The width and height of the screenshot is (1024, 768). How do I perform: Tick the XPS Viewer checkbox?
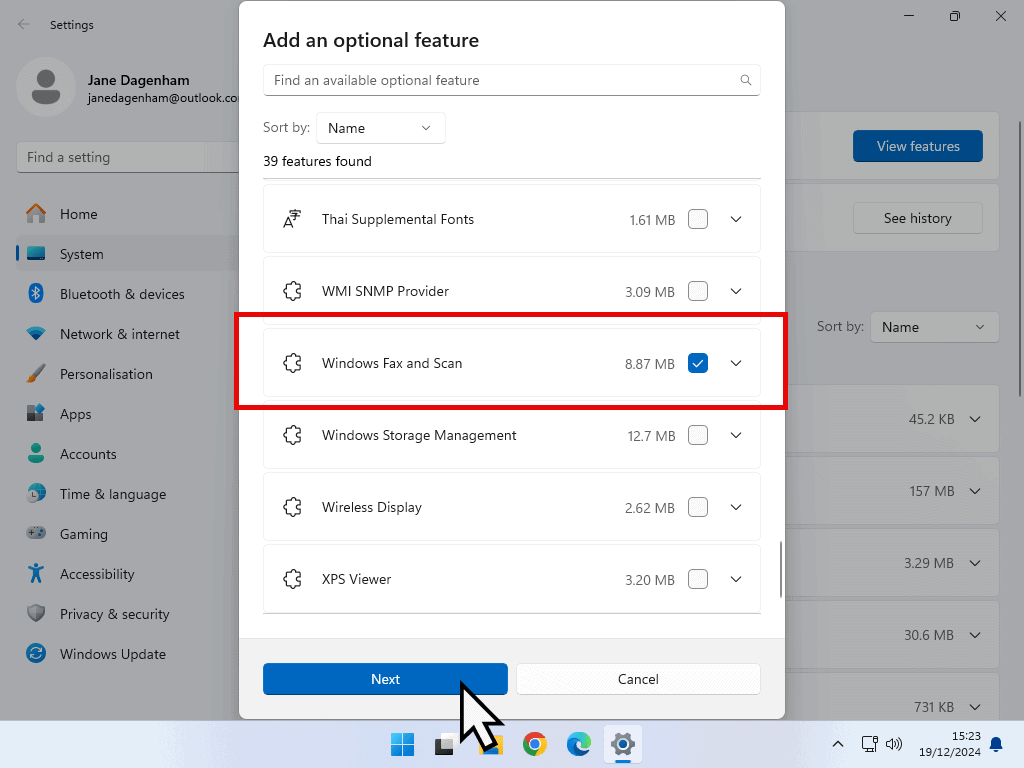click(x=697, y=579)
